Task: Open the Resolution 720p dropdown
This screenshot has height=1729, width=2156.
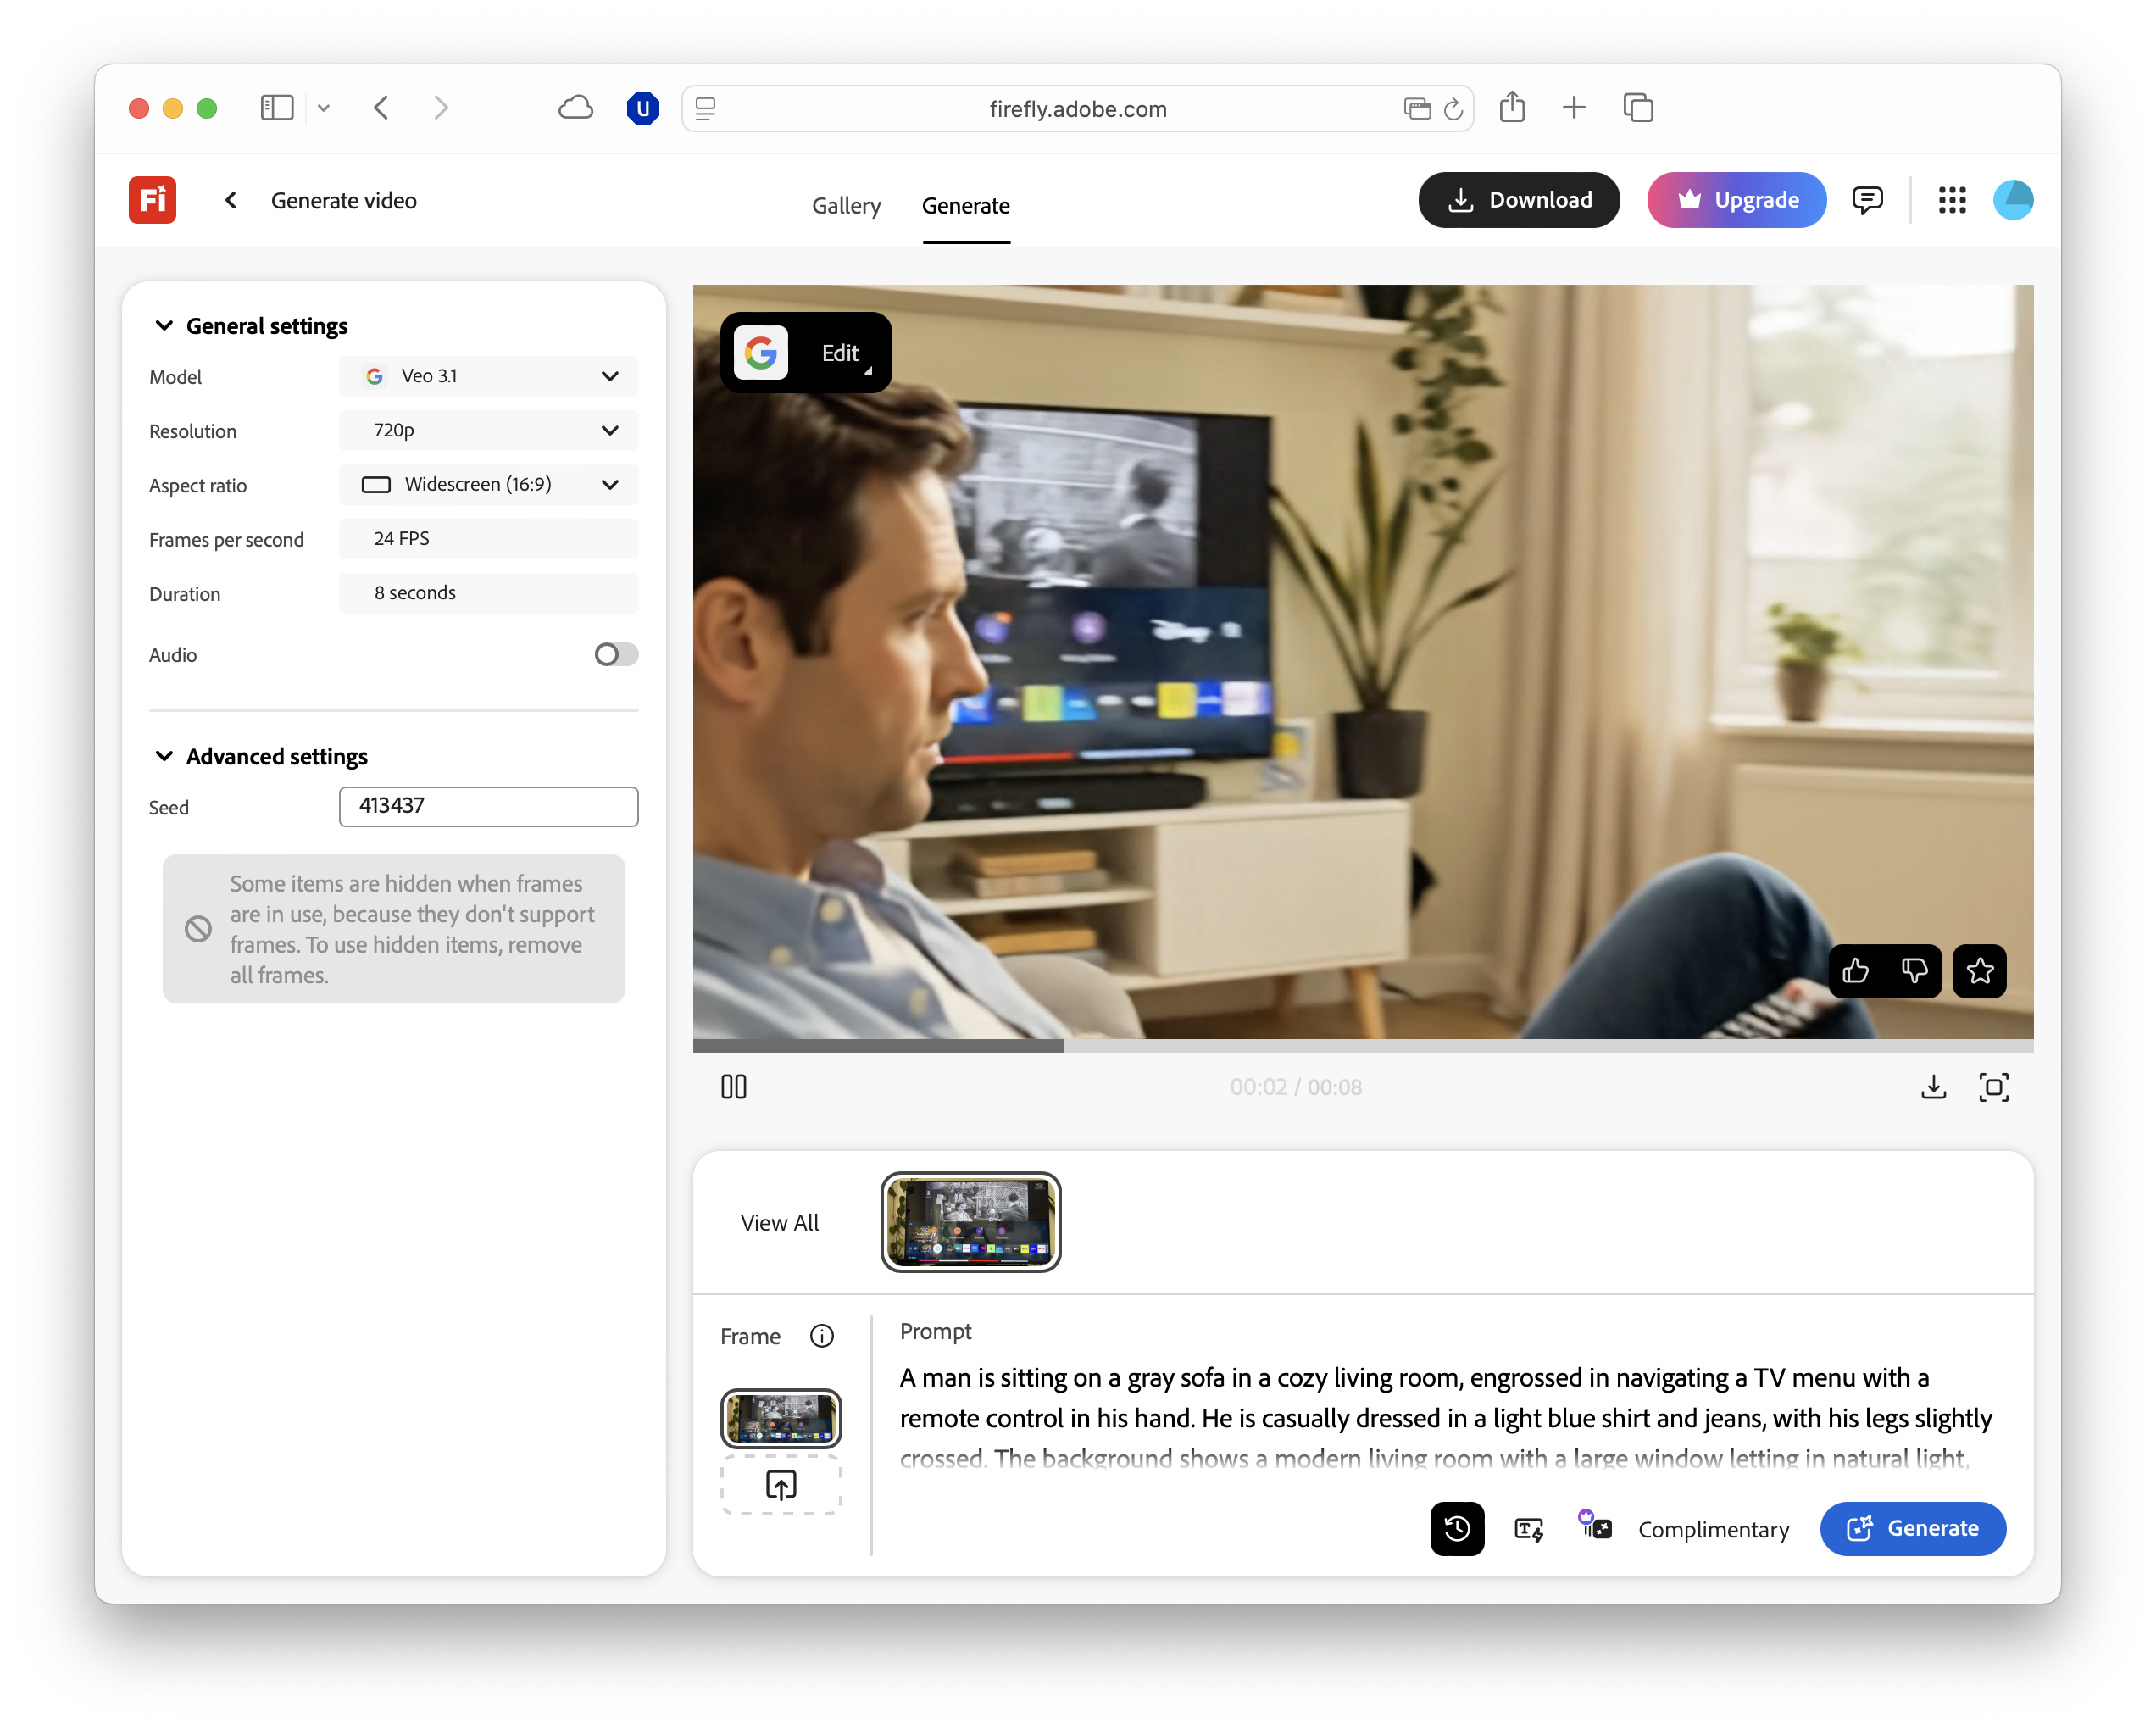Action: click(x=488, y=430)
